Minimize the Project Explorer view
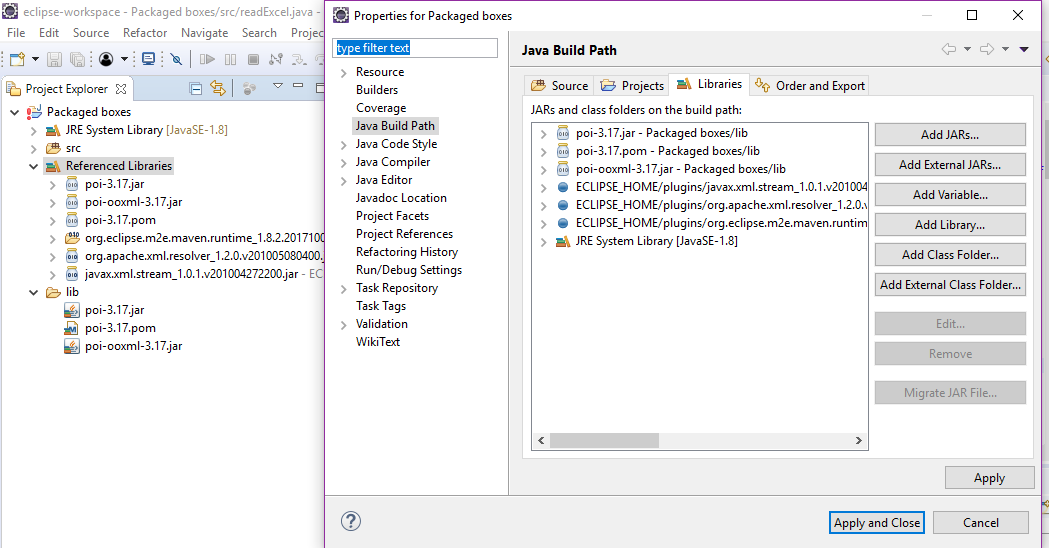Viewport: 1049px width, 548px height. pos(298,86)
